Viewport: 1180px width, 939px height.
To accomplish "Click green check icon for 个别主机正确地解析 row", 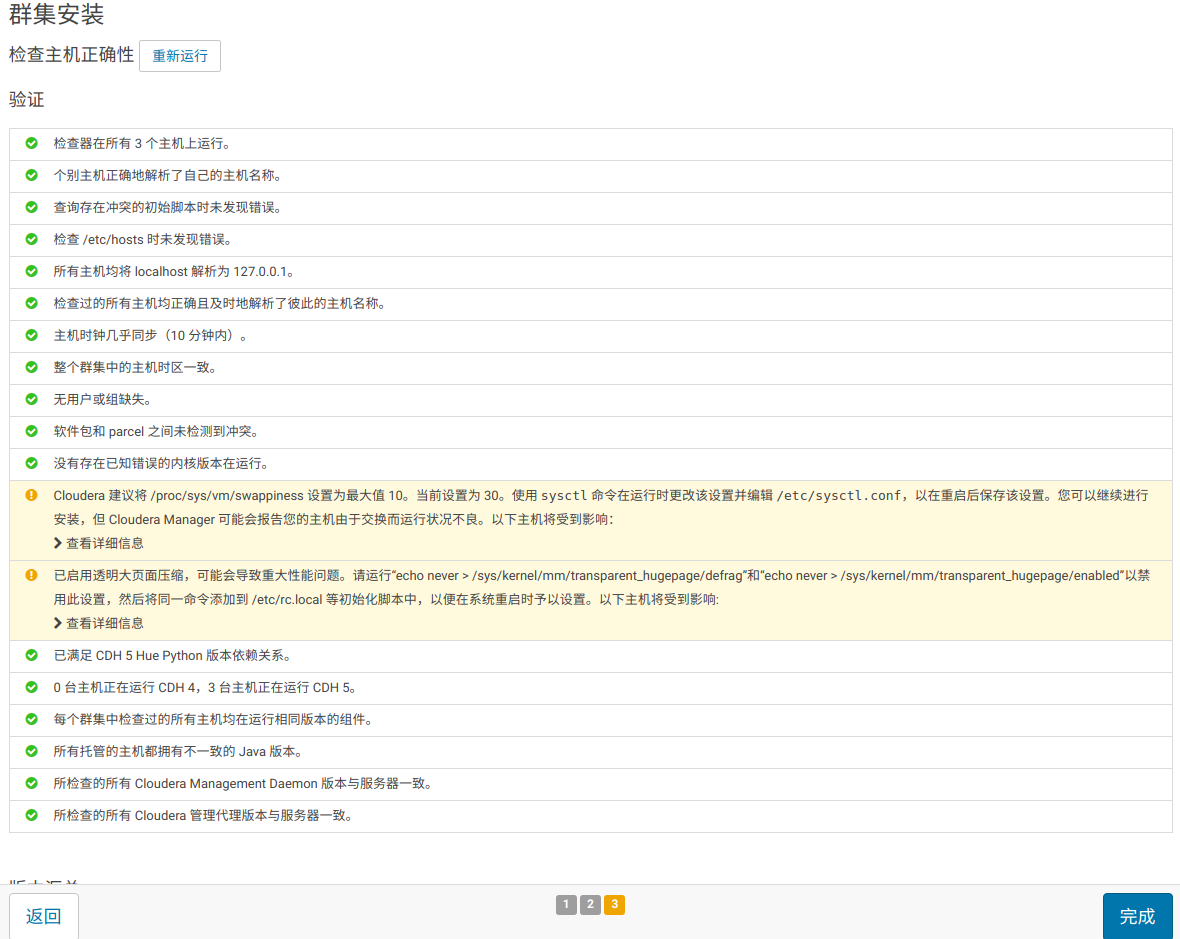I will coord(32,175).
